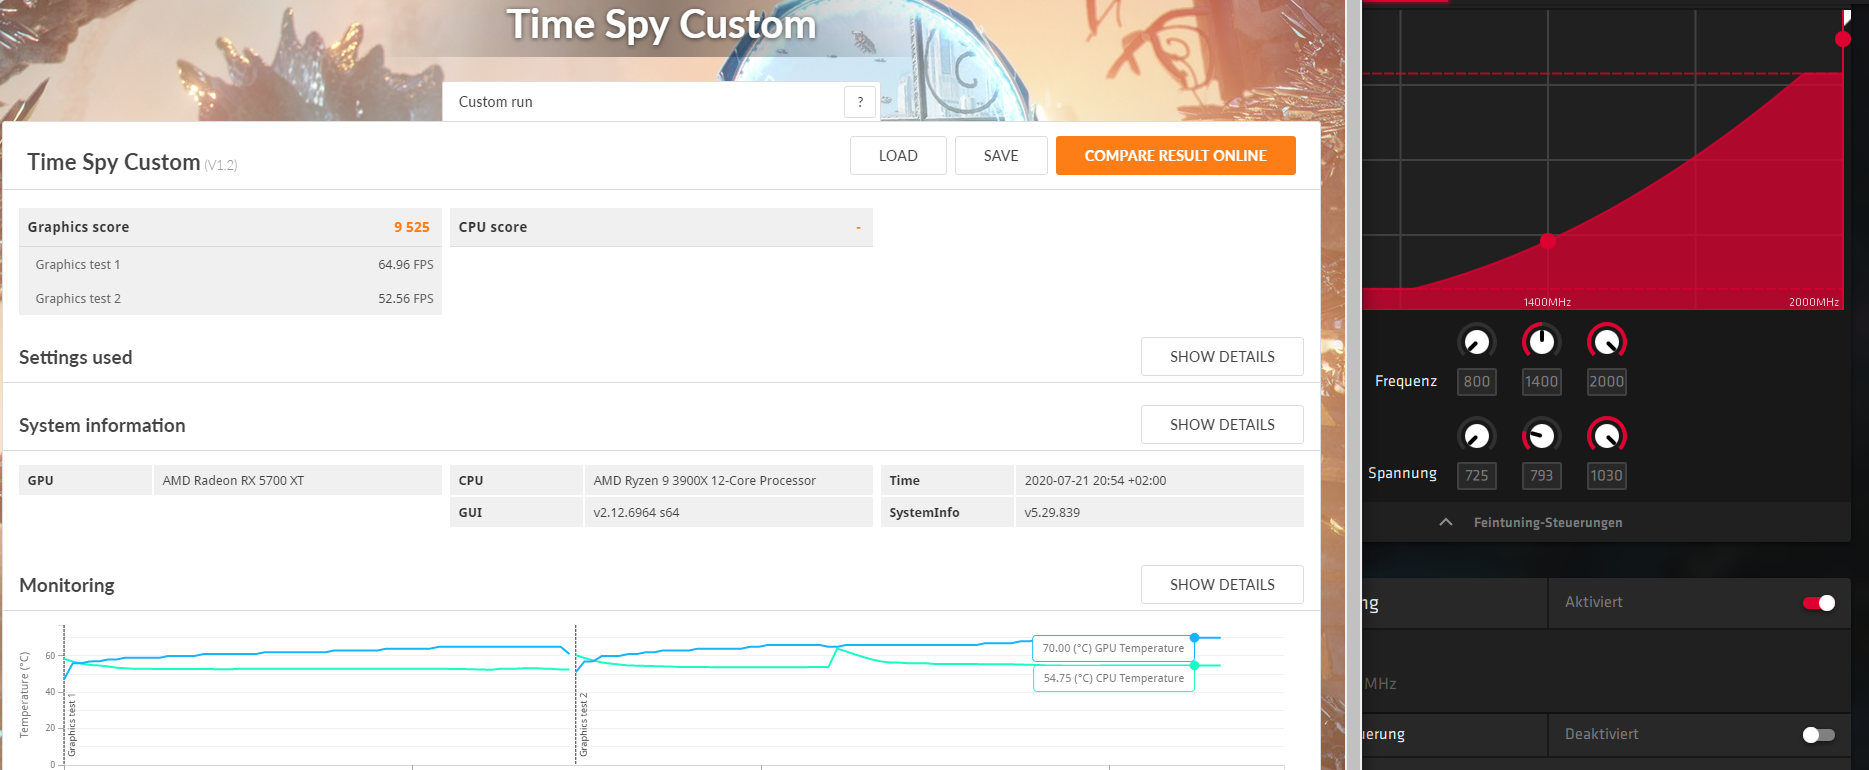Click the Graphics test 2 timeline marker
1869x770 pixels.
[584, 724]
